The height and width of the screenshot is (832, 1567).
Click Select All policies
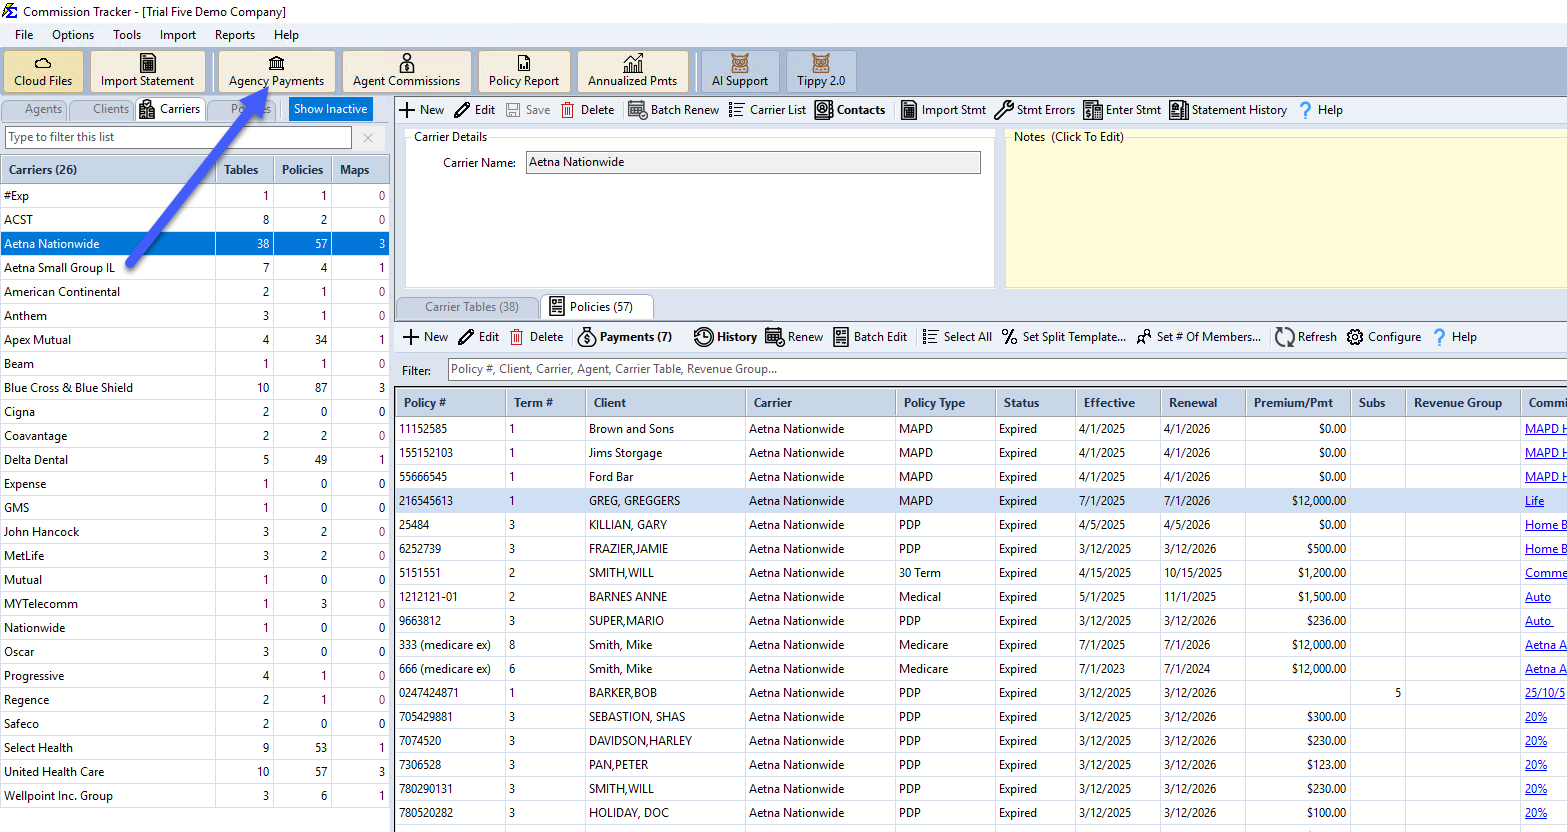(957, 337)
